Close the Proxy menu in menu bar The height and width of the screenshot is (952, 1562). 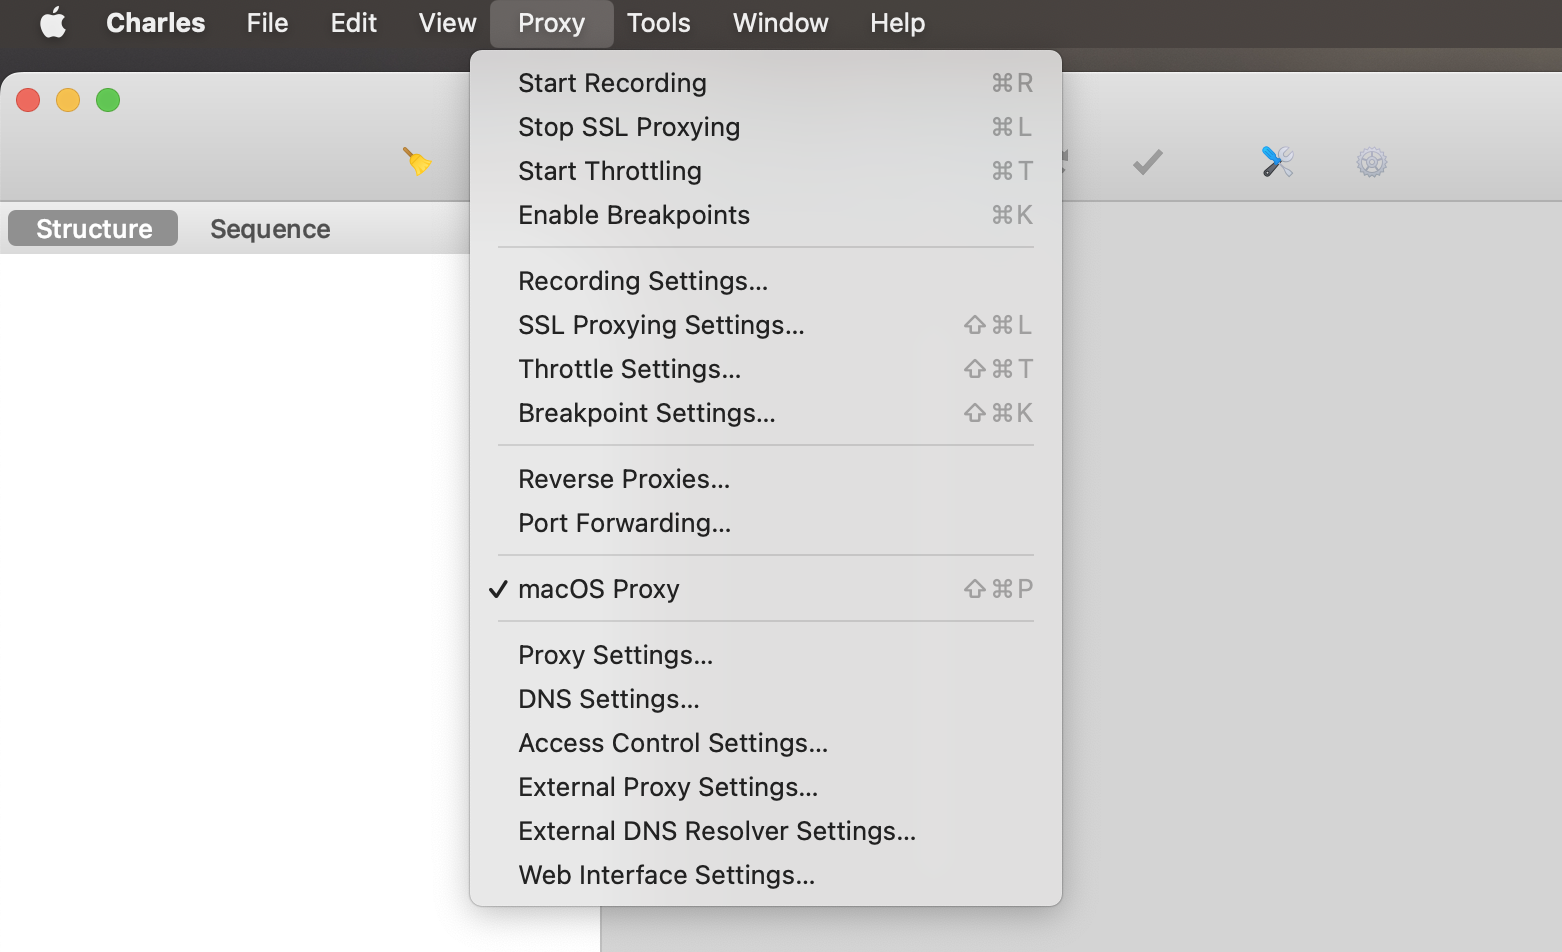[551, 23]
